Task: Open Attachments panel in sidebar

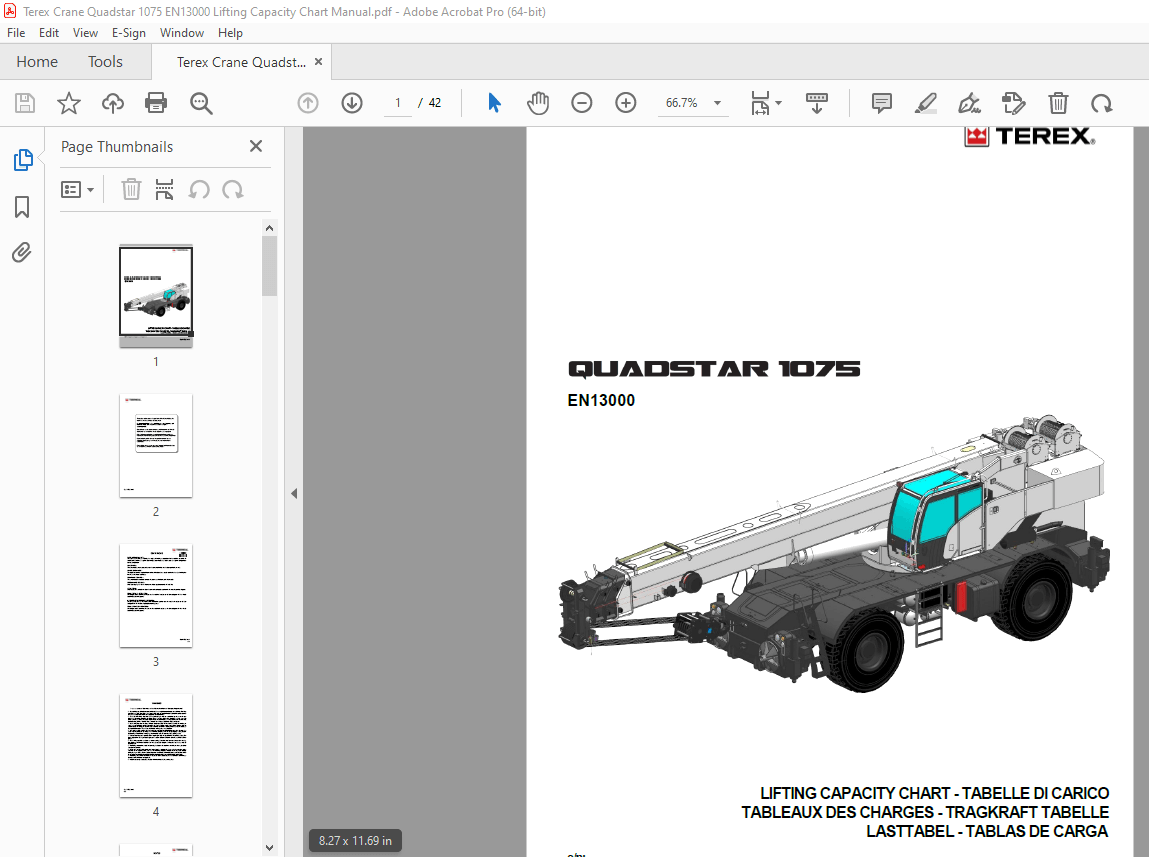Action: coord(21,252)
